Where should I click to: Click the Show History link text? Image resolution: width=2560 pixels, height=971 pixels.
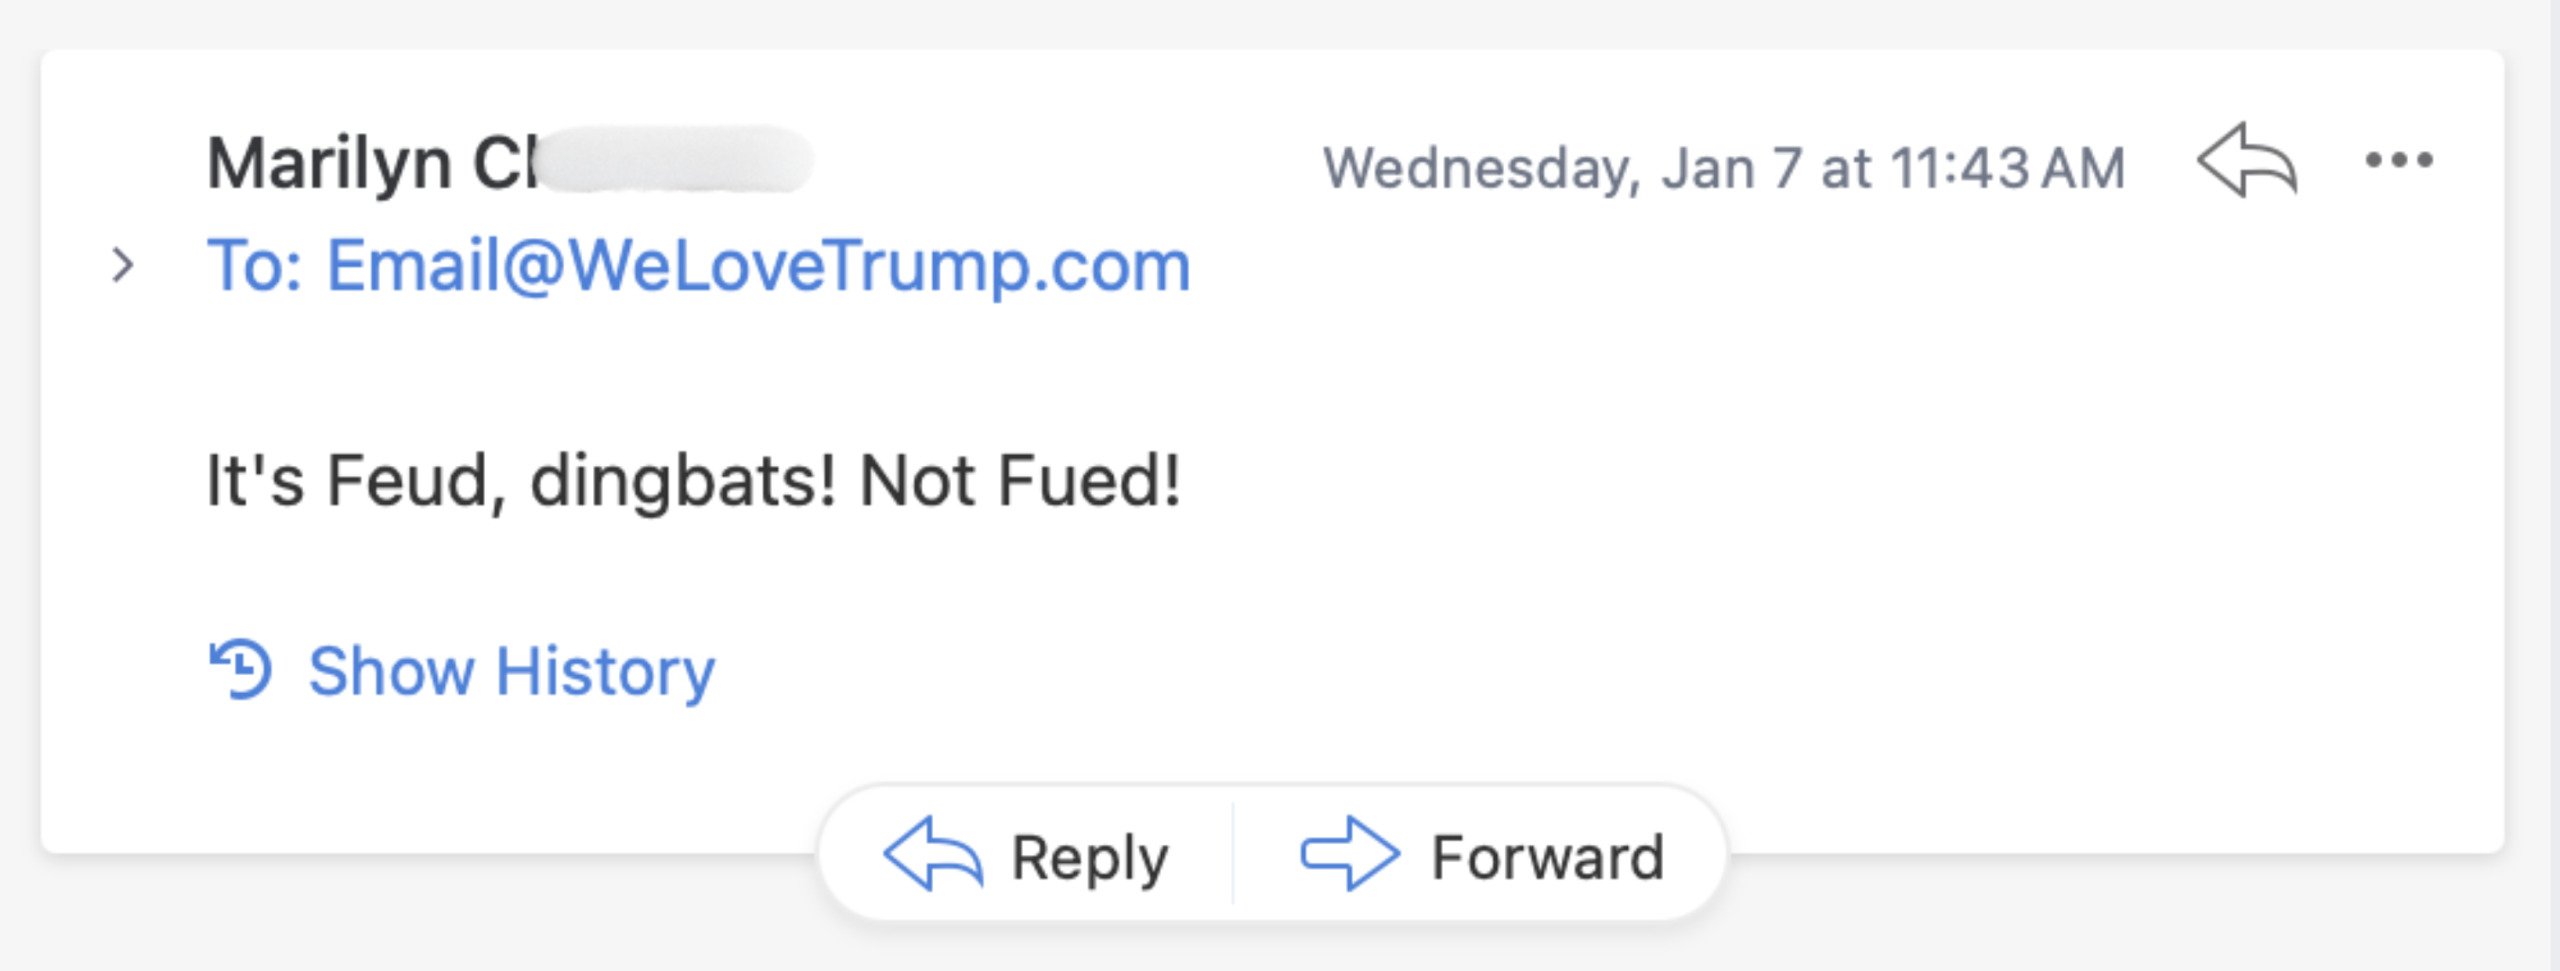coord(511,671)
